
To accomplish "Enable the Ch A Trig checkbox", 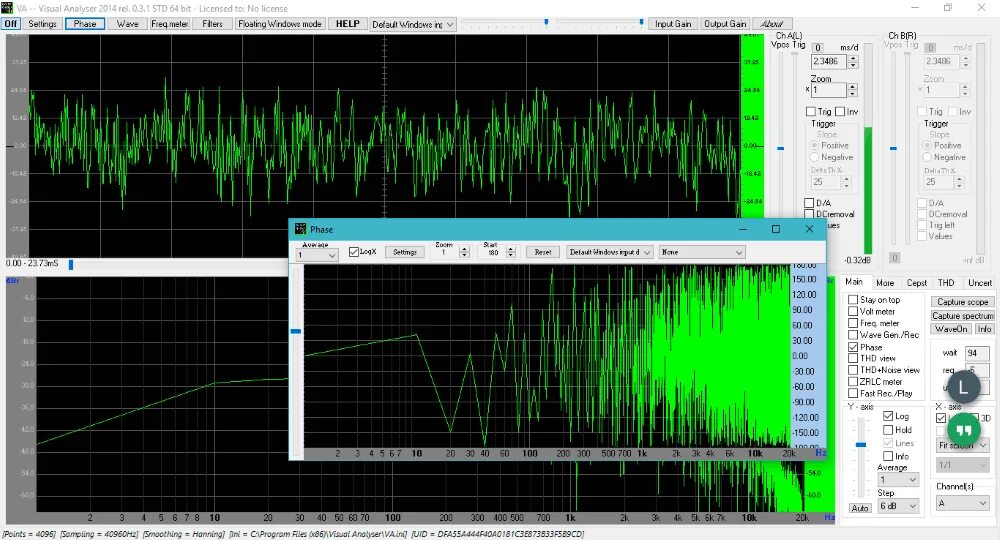I will pyautogui.click(x=811, y=112).
